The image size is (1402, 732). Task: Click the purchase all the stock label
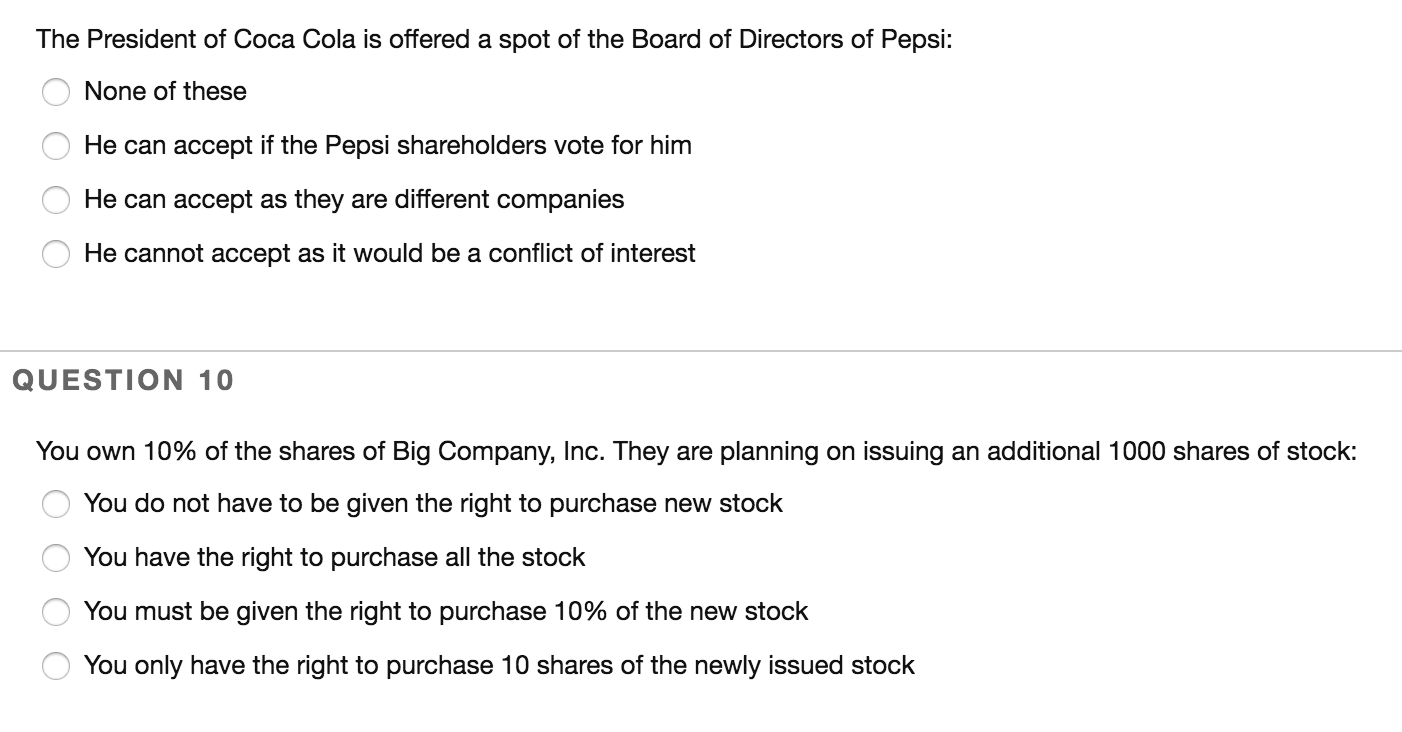[335, 558]
